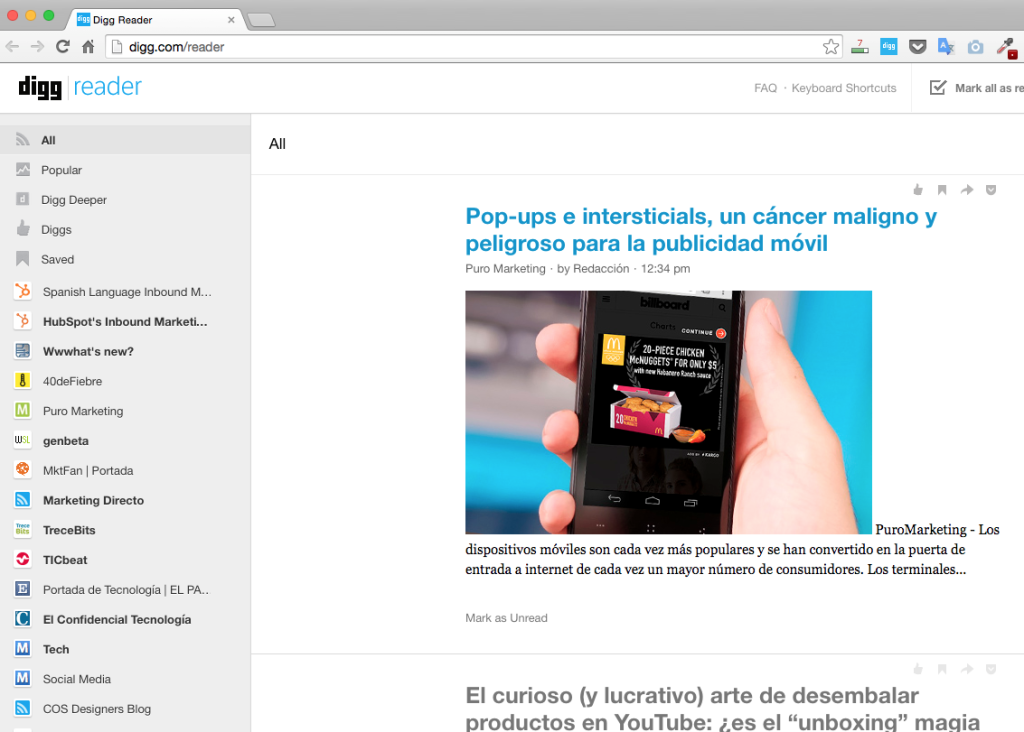Click the Puro Marketing source under the headline
1024x732 pixels.
[505, 268]
